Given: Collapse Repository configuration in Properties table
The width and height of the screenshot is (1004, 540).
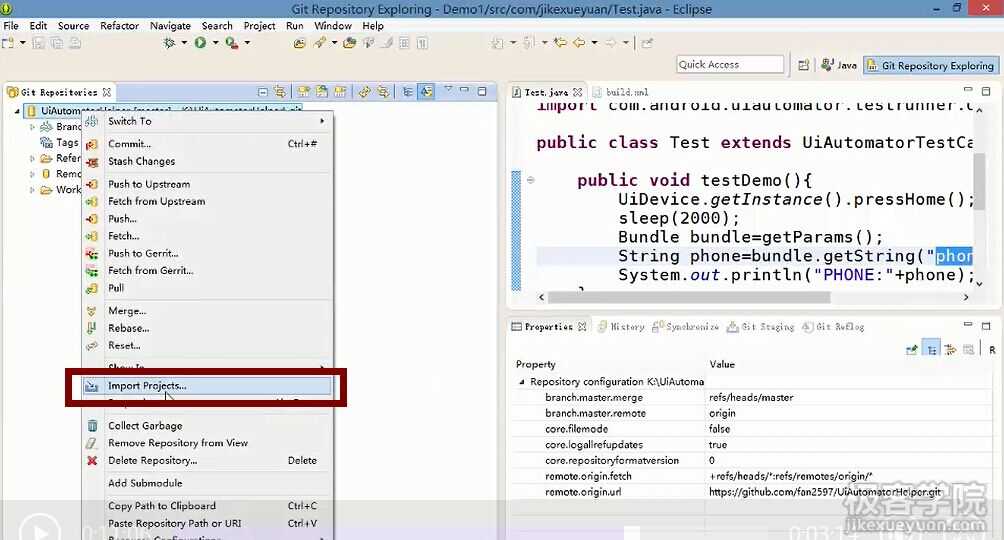Looking at the screenshot, I should (522, 382).
